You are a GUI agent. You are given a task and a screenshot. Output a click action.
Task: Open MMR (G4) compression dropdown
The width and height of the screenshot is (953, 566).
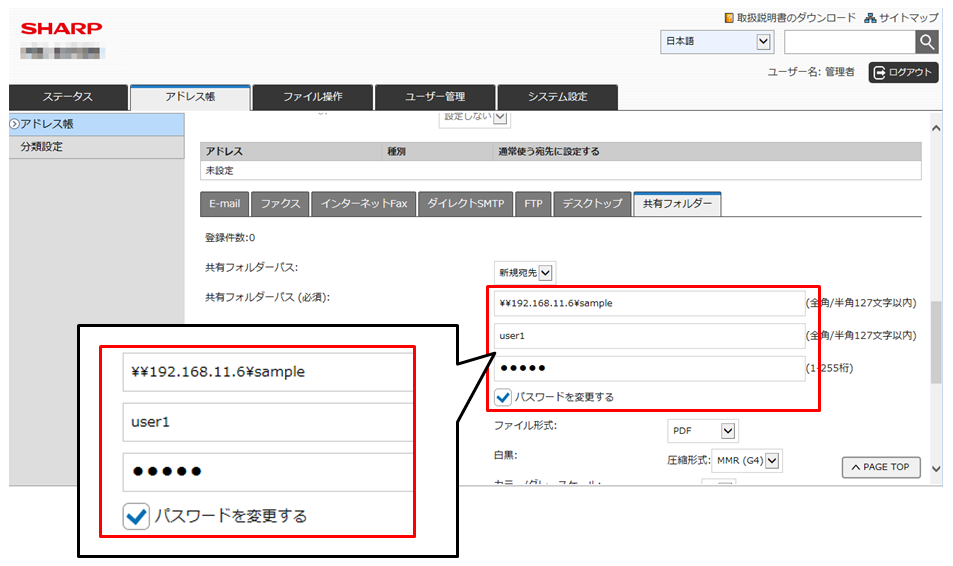click(x=746, y=460)
